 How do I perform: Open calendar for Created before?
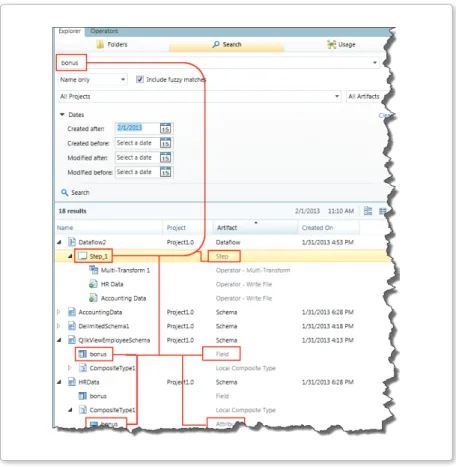click(166, 143)
